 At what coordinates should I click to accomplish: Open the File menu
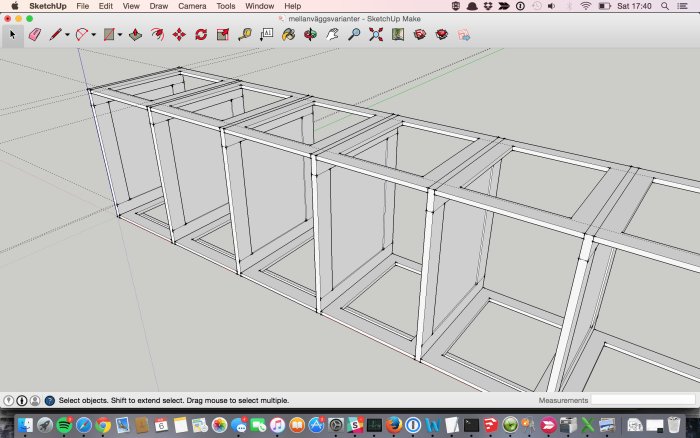tap(83, 6)
